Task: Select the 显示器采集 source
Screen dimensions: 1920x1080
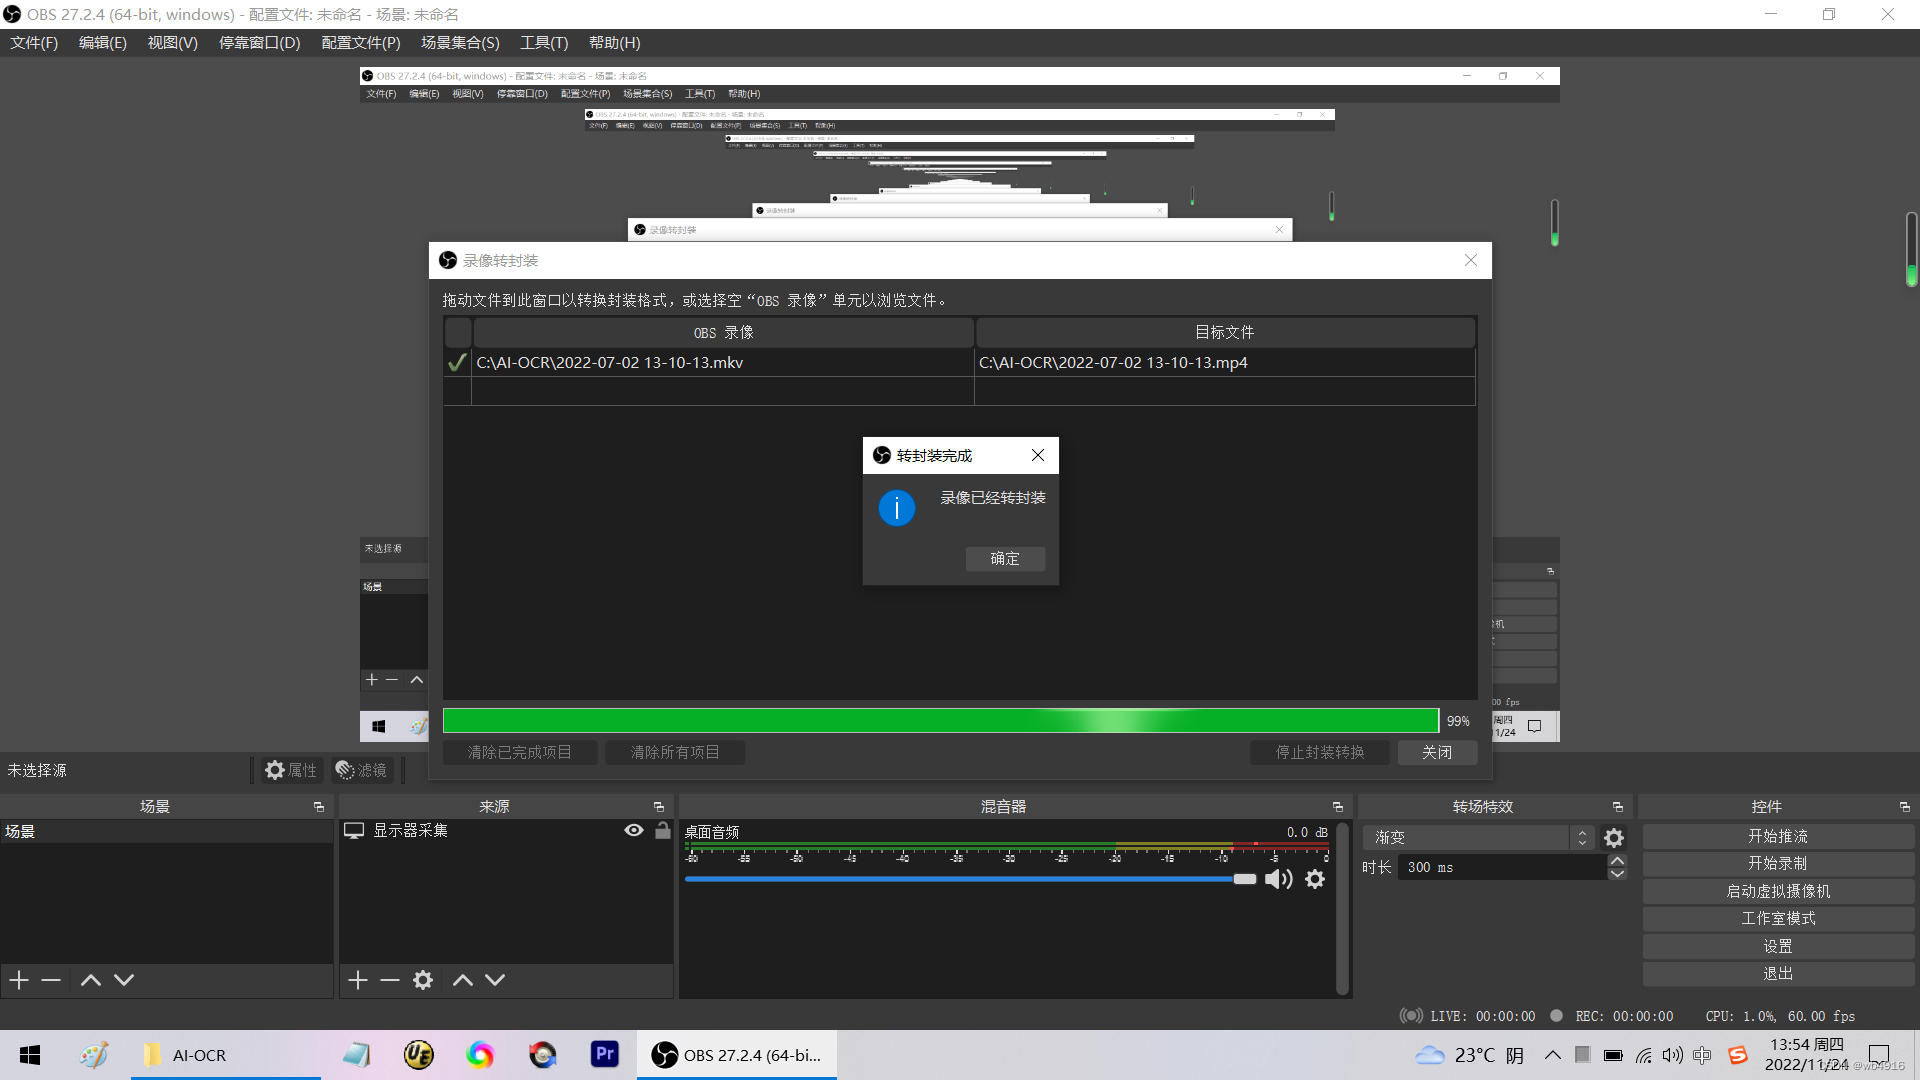Action: click(x=410, y=831)
